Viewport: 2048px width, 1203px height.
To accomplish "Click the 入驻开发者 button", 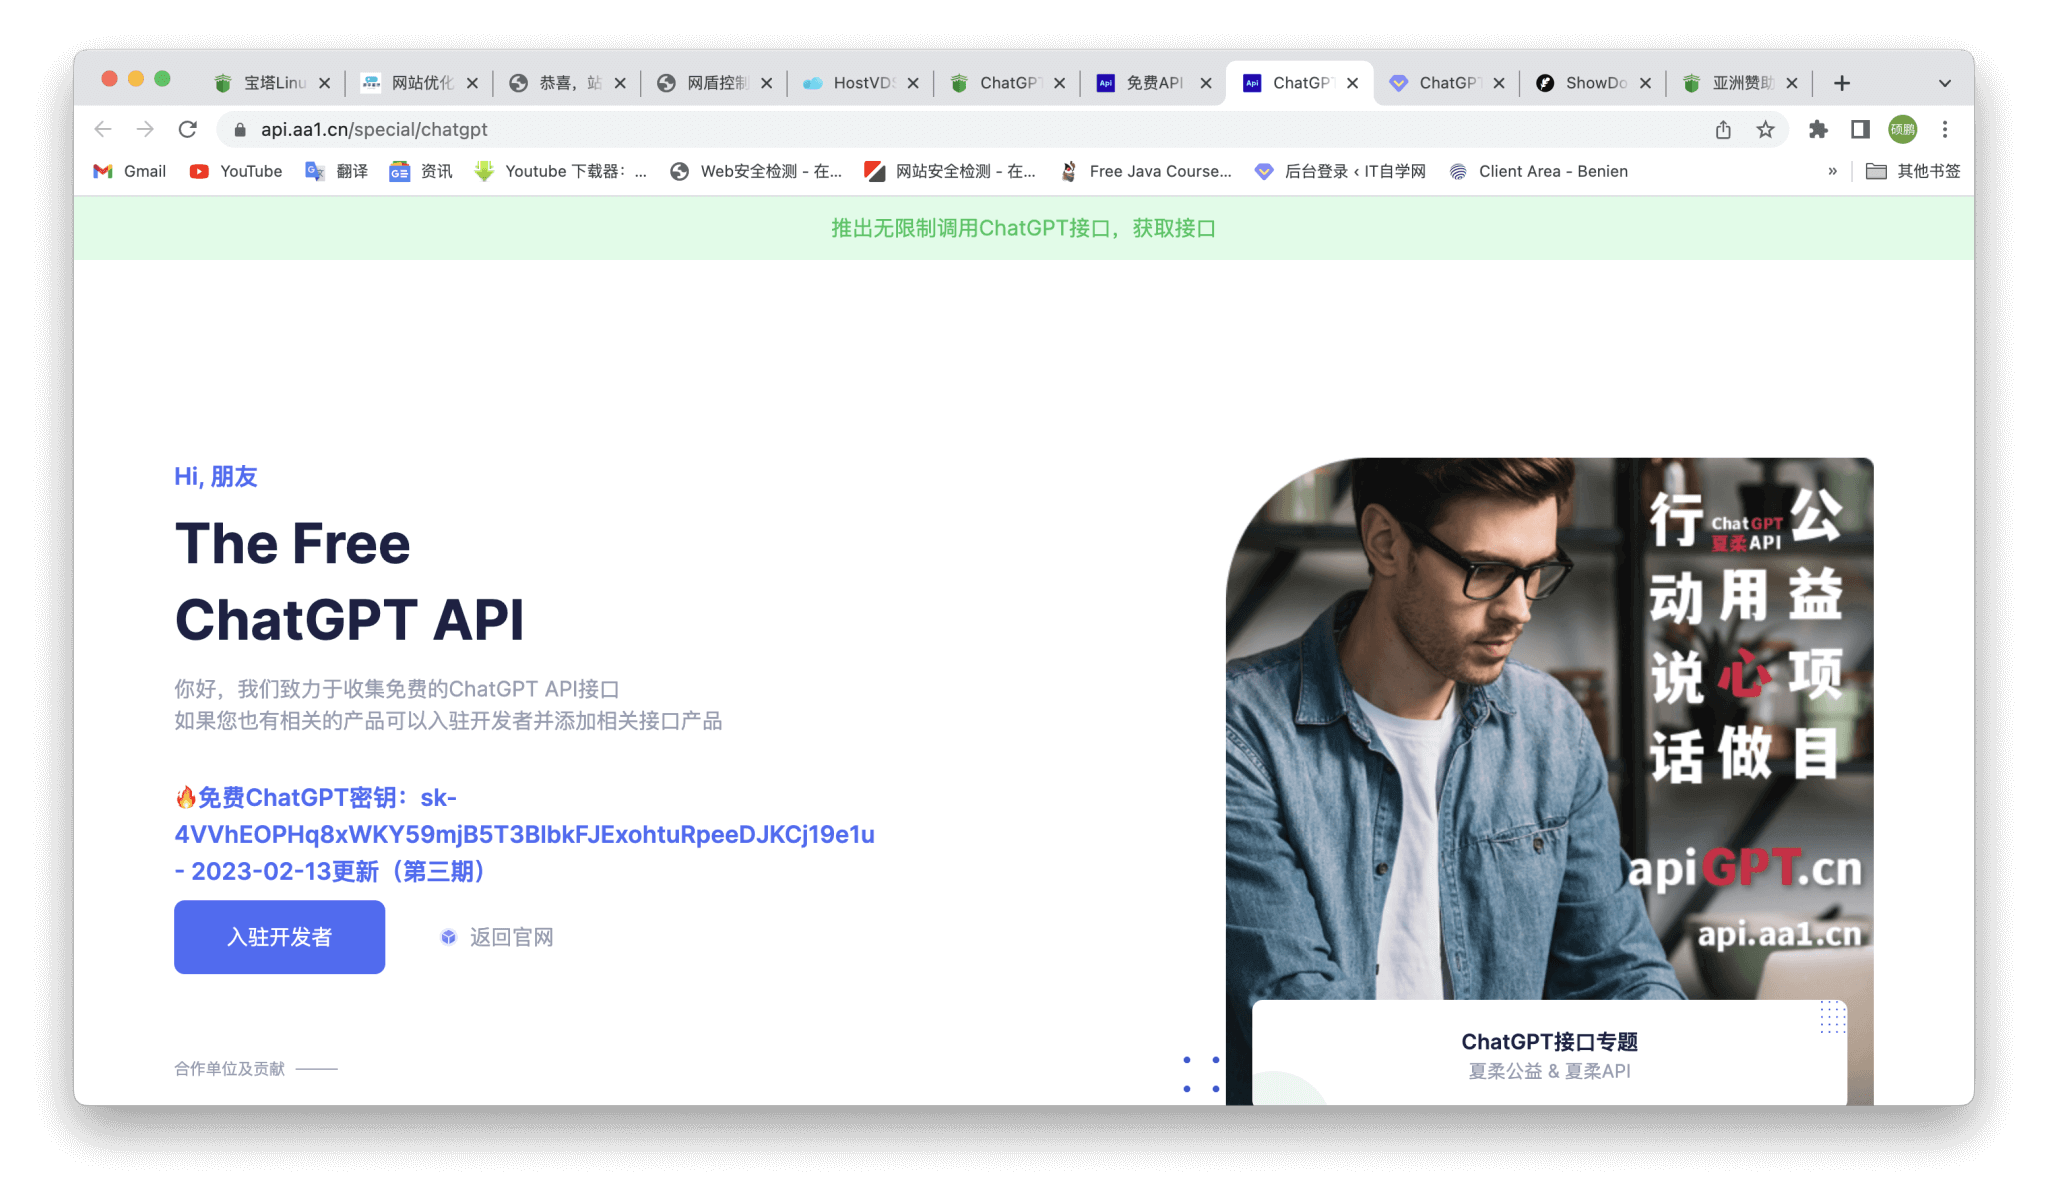I will coord(279,937).
